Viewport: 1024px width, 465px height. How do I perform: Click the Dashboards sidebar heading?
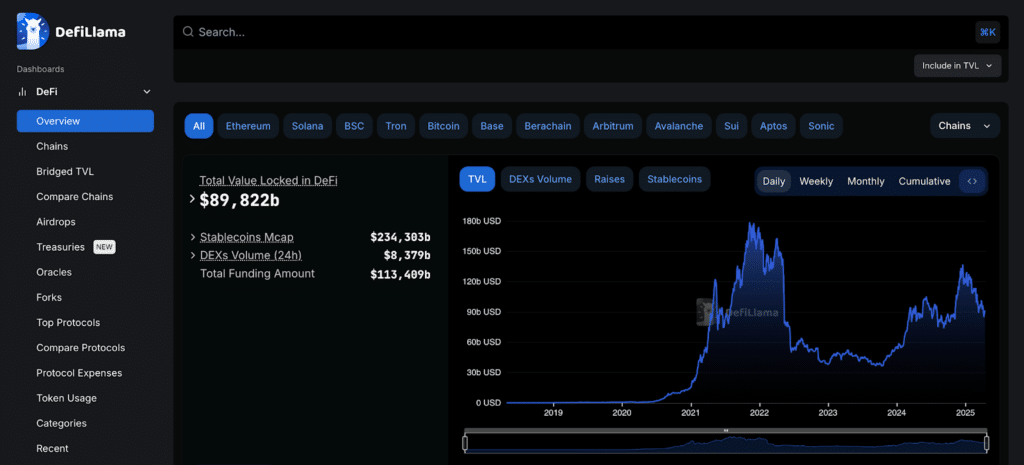pyautogui.click(x=40, y=69)
